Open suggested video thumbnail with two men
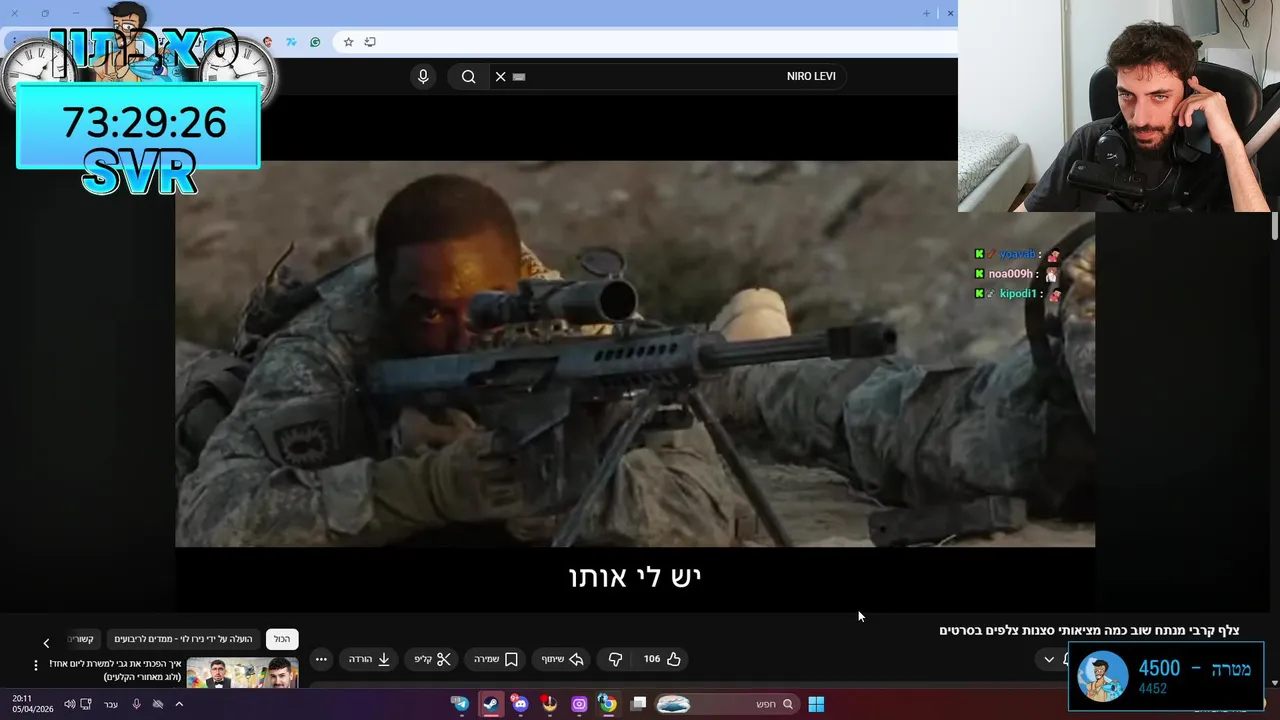The width and height of the screenshot is (1280, 720). [242, 672]
